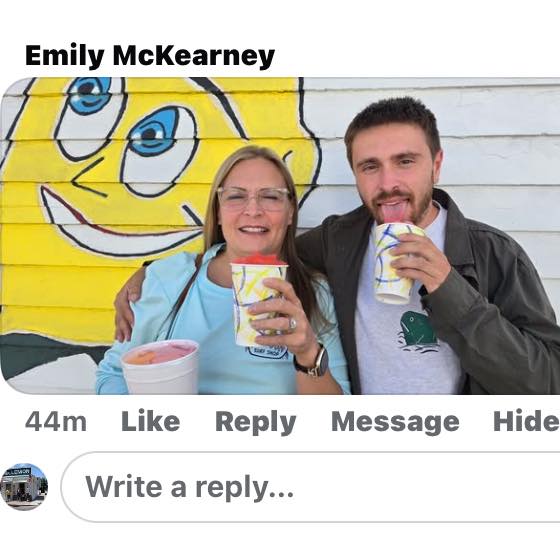Click the page profile avatar thumbnail
Screen dimensions: 560x537
click(24, 487)
